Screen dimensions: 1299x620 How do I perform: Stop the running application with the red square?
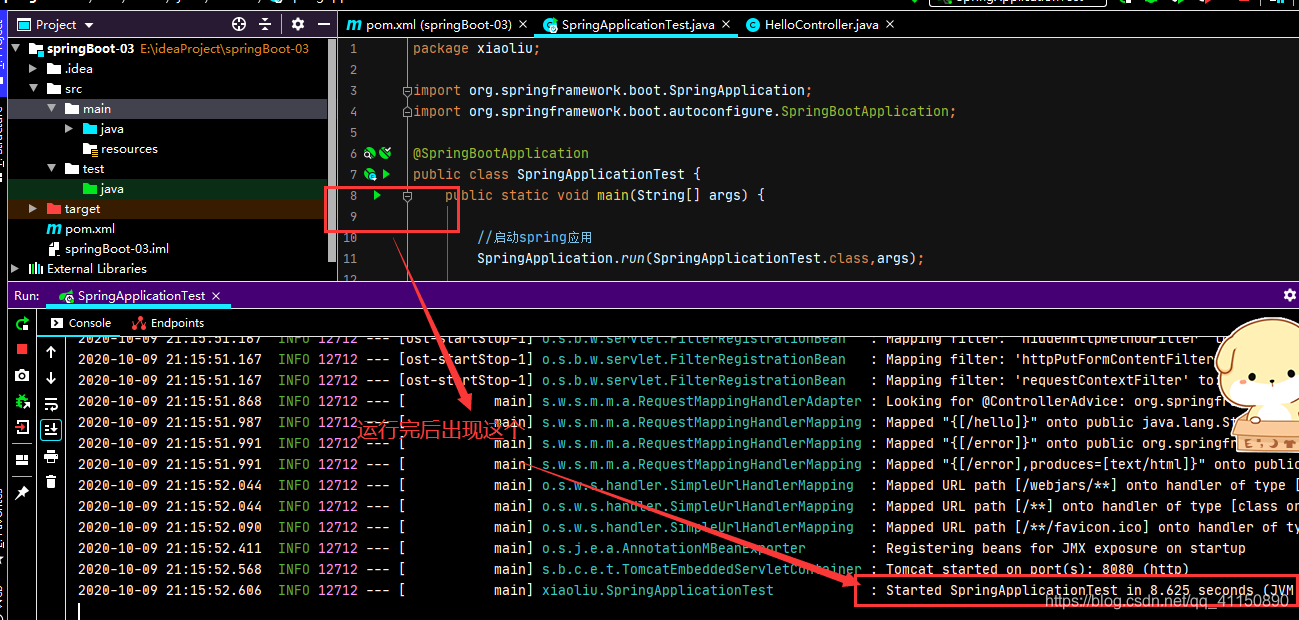click(x=22, y=349)
